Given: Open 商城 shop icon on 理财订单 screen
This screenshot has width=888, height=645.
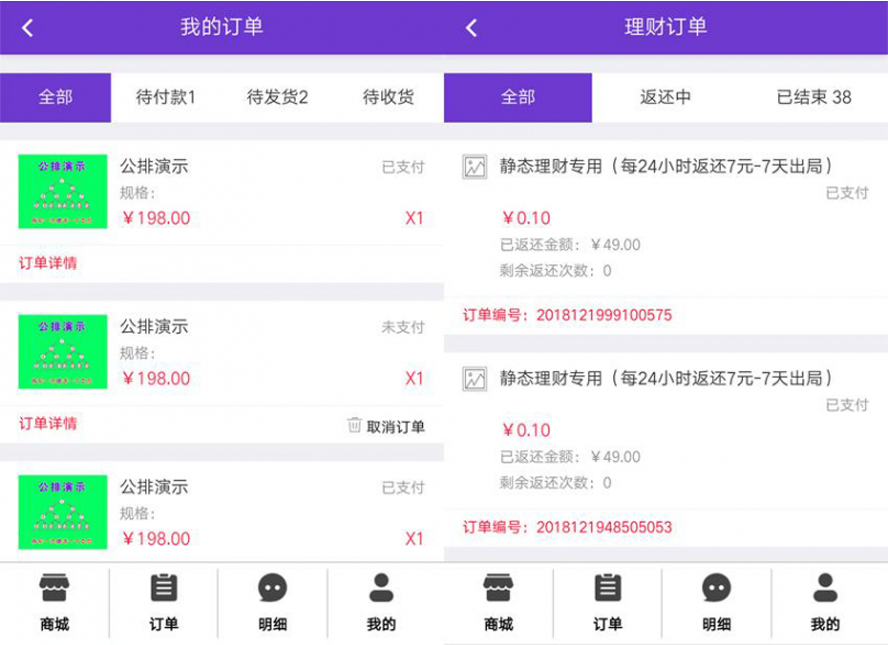Looking at the screenshot, I should [498, 588].
